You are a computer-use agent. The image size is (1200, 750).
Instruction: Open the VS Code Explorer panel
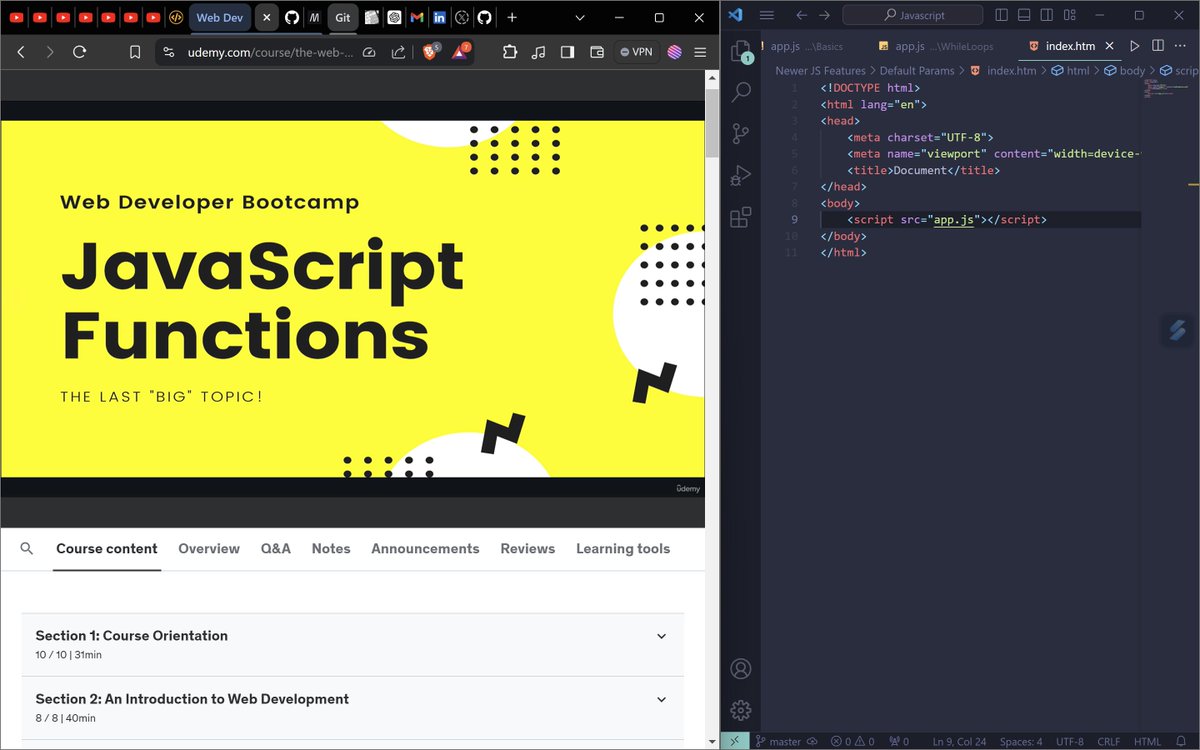pos(741,52)
